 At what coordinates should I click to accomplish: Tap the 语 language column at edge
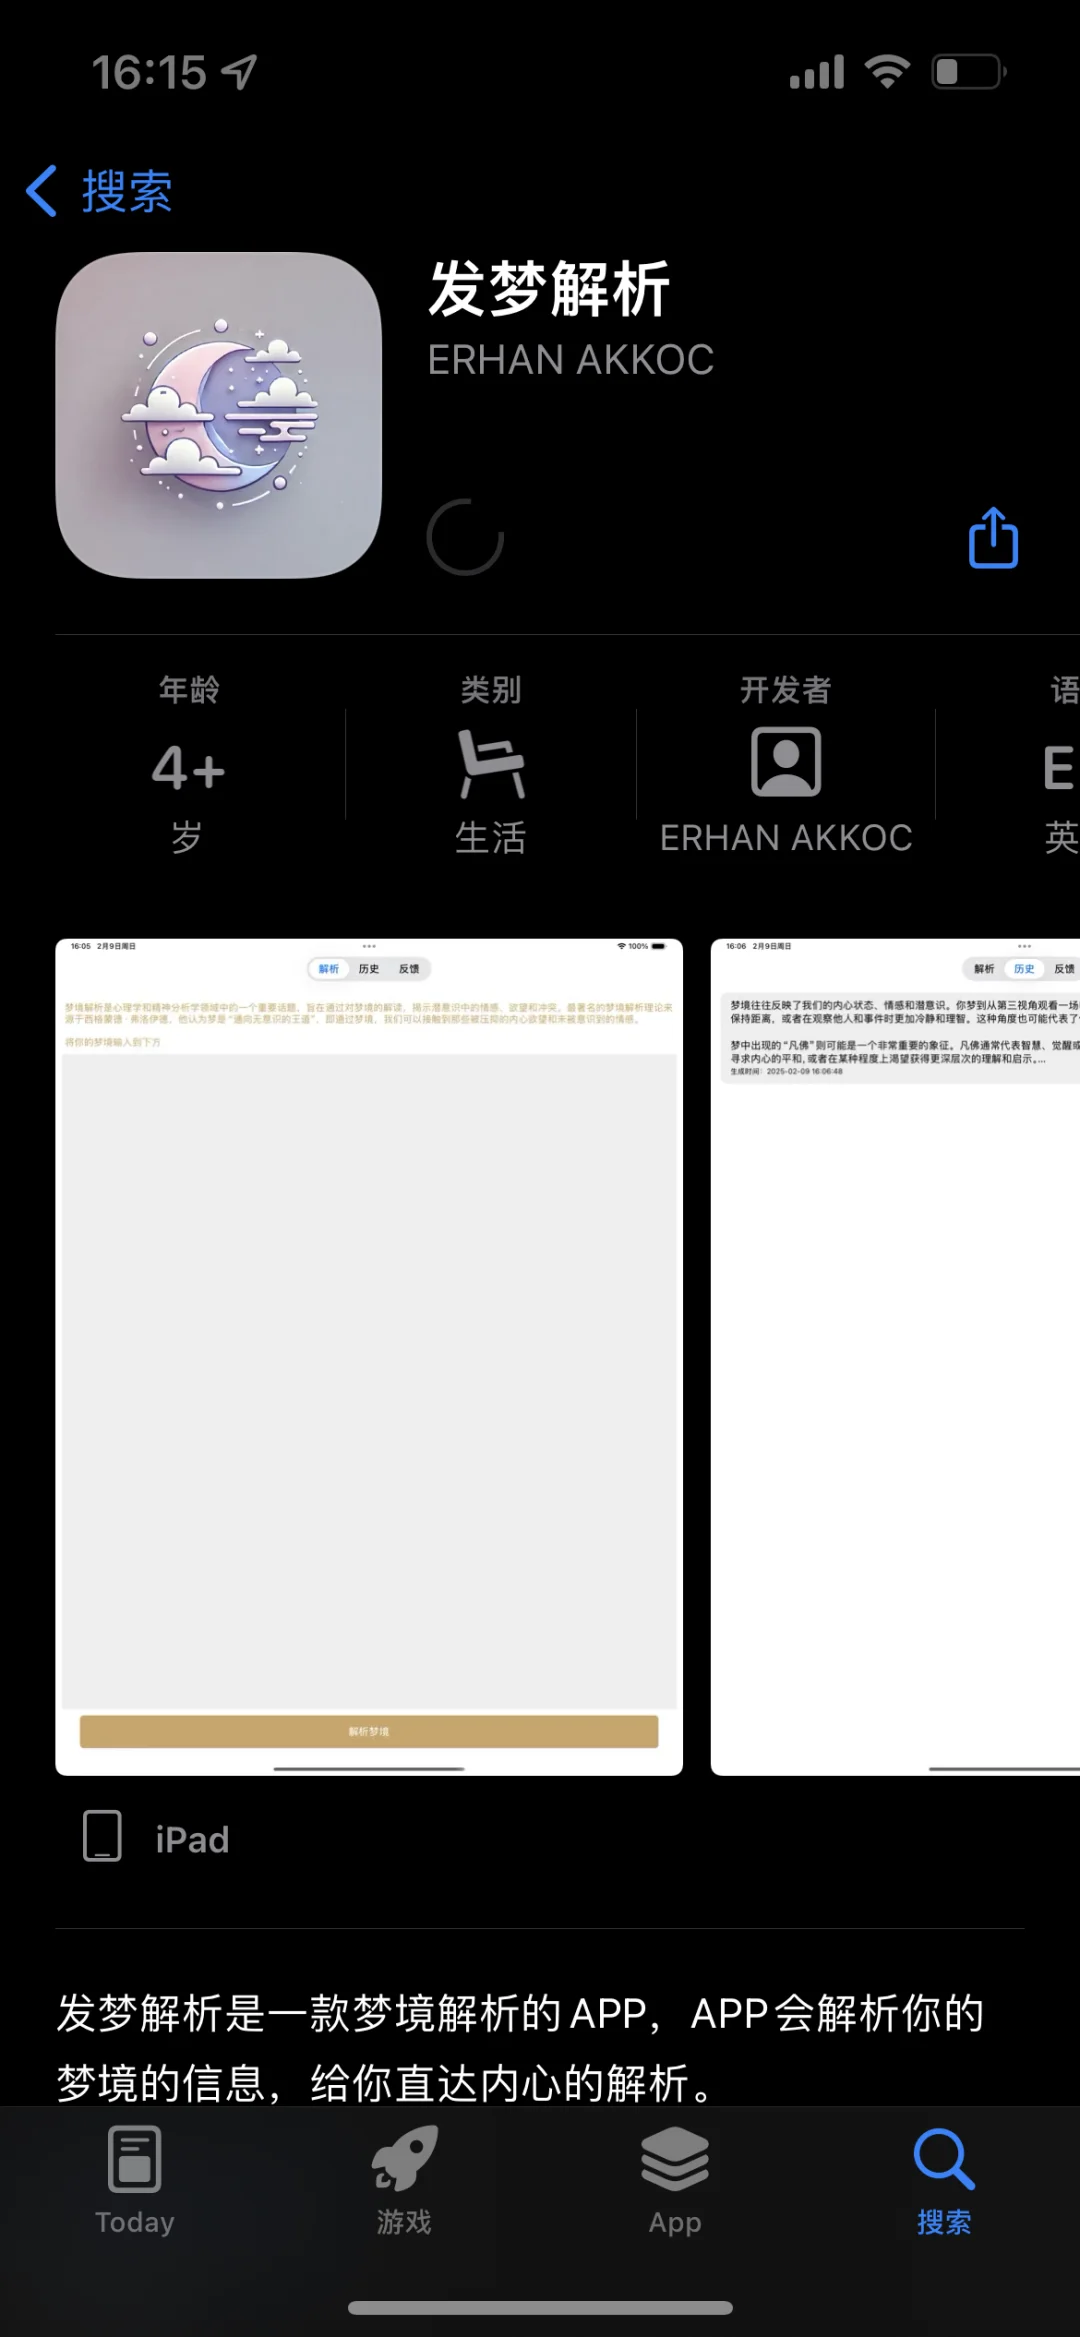1060,765
